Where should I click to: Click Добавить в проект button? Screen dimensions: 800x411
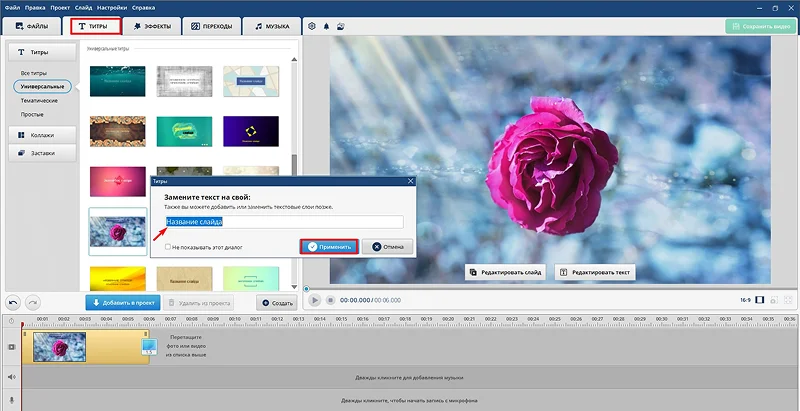click(123, 302)
